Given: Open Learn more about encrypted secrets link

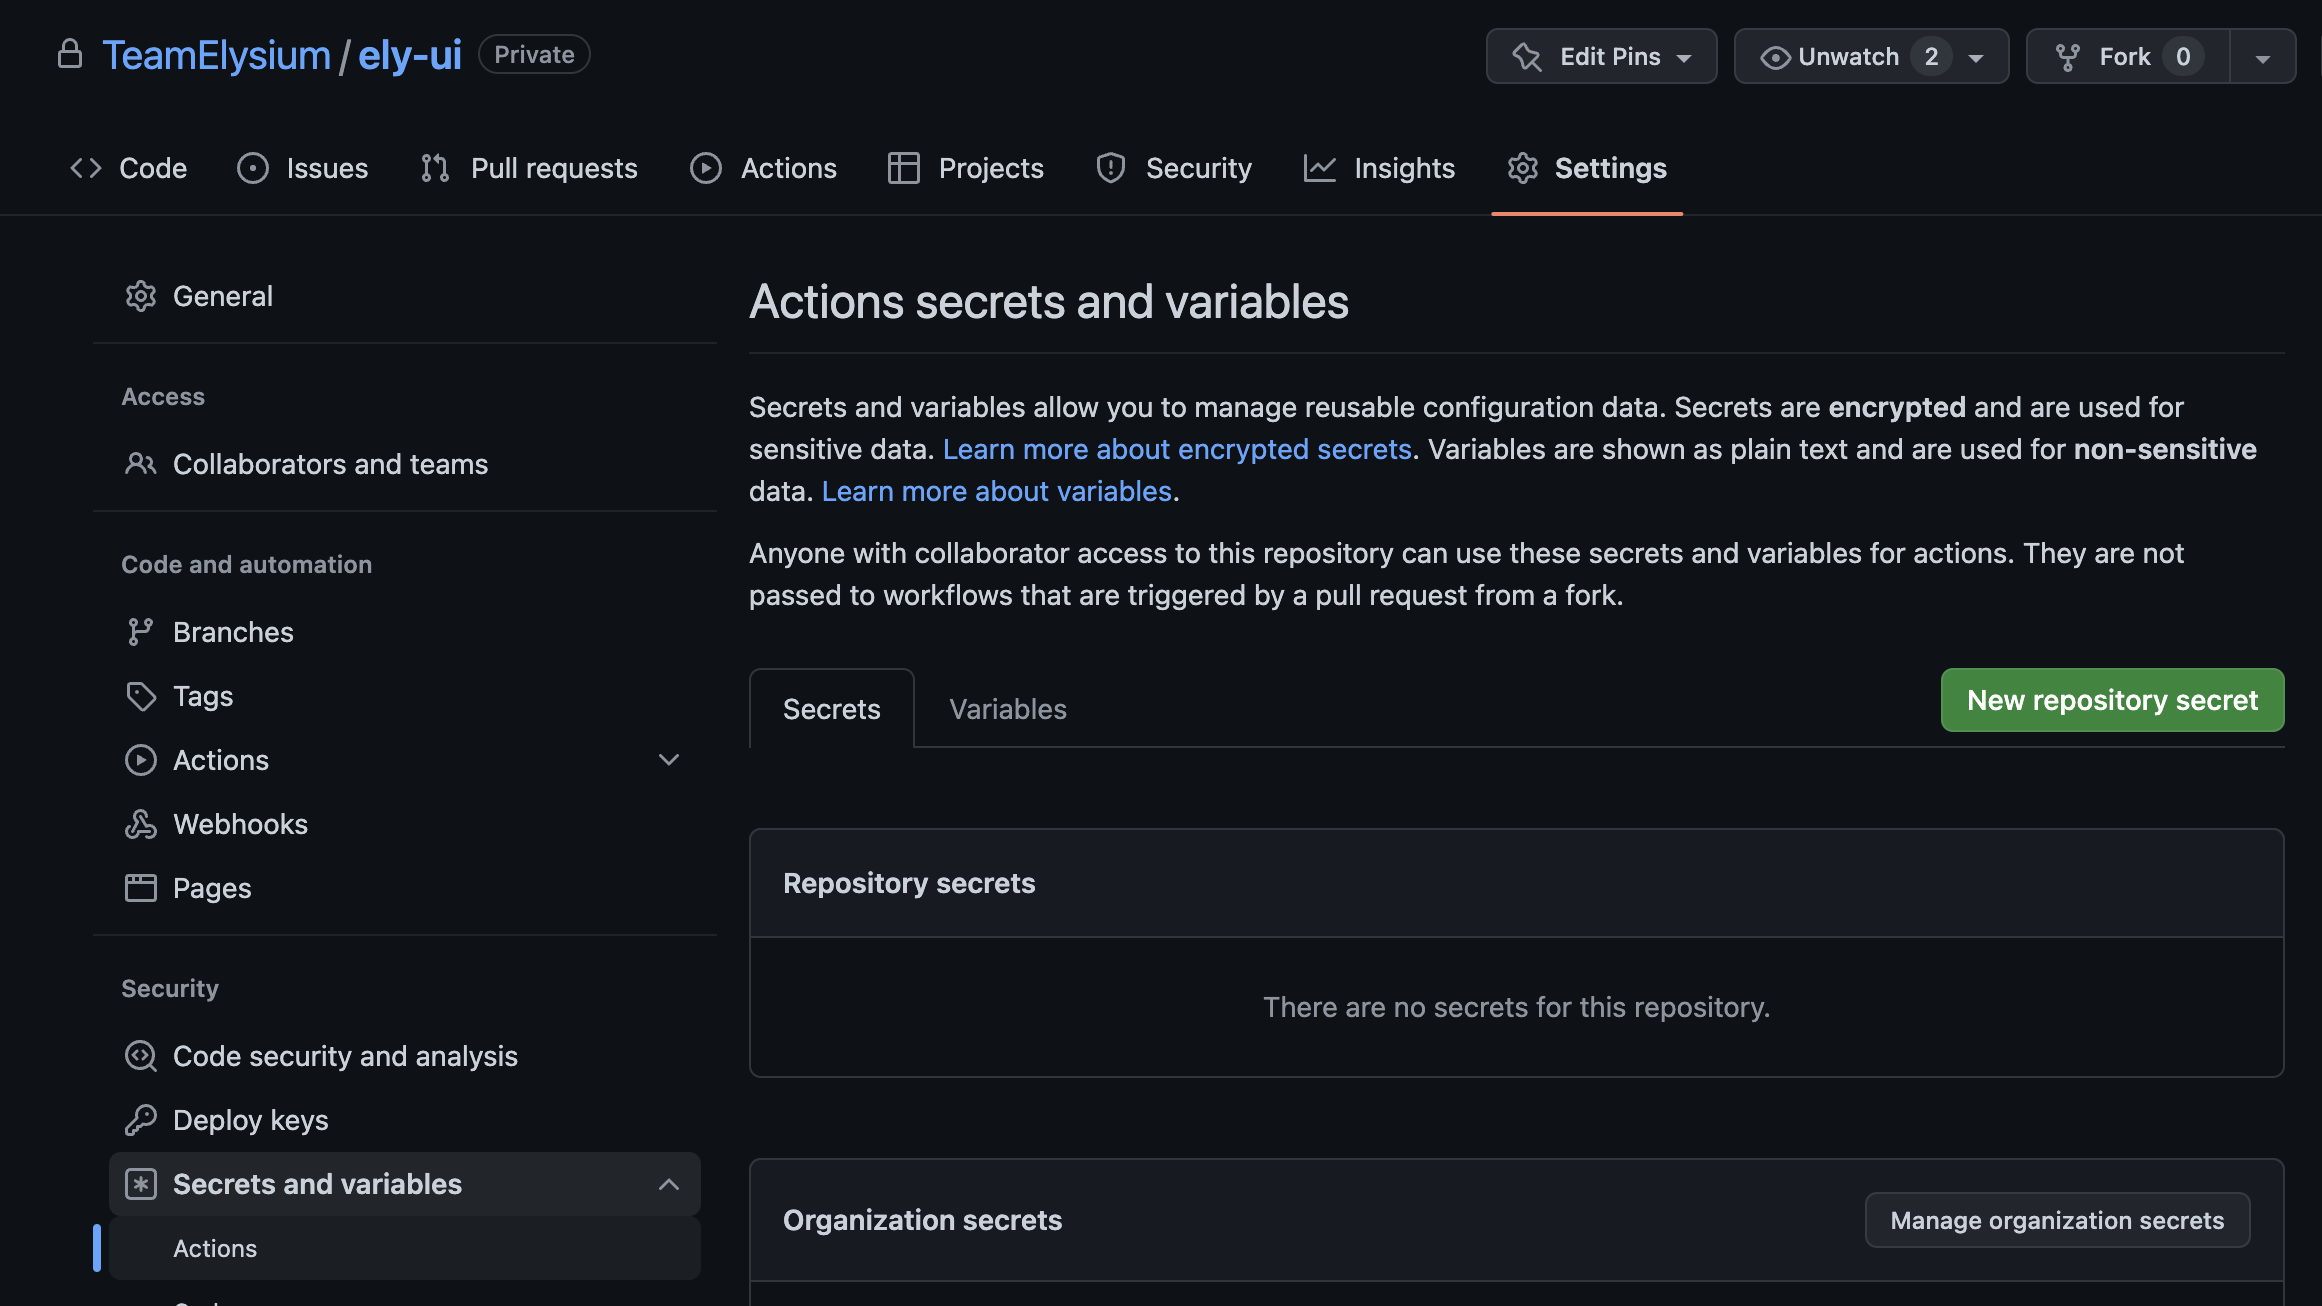Looking at the screenshot, I should point(1177,449).
